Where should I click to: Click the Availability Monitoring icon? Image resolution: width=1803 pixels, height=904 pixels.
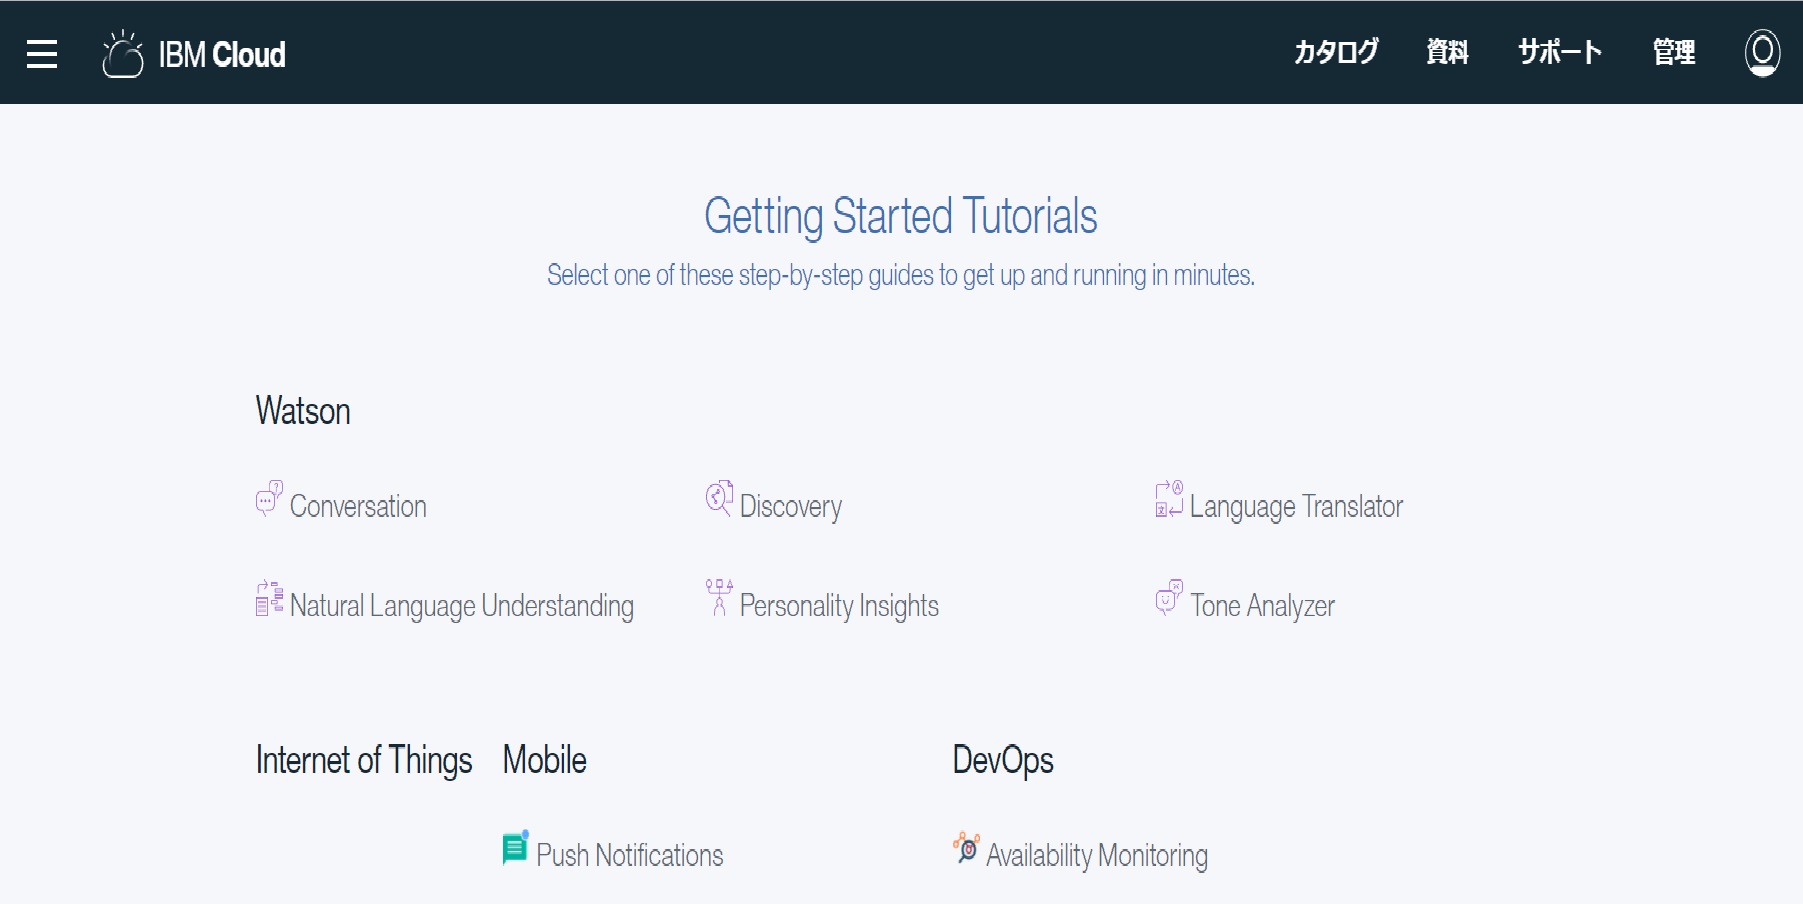pos(966,848)
